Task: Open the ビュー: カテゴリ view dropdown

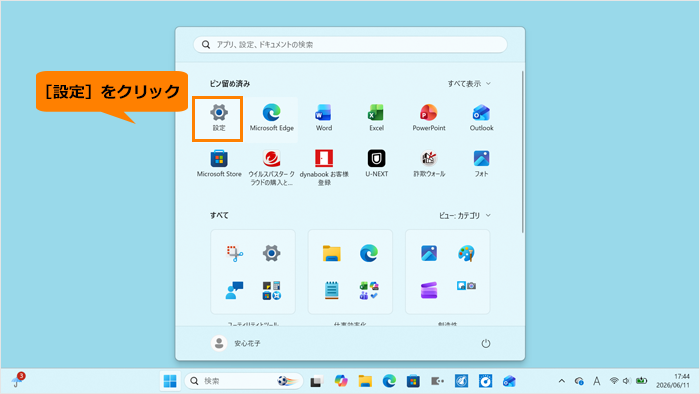Action: coord(464,216)
